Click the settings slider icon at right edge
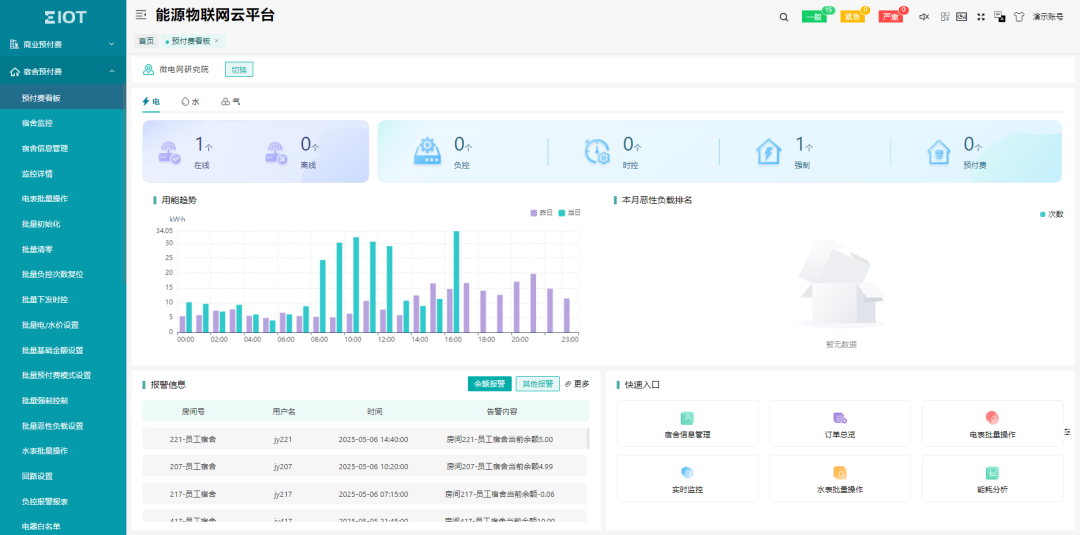The width and height of the screenshot is (1080, 535). (1068, 432)
